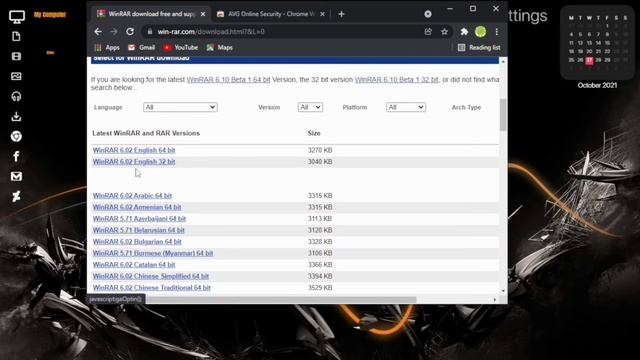Image resolution: width=640 pixels, height=360 pixels.
Task: Download WinRAR 6.02 English 64 bit
Action: (134, 150)
